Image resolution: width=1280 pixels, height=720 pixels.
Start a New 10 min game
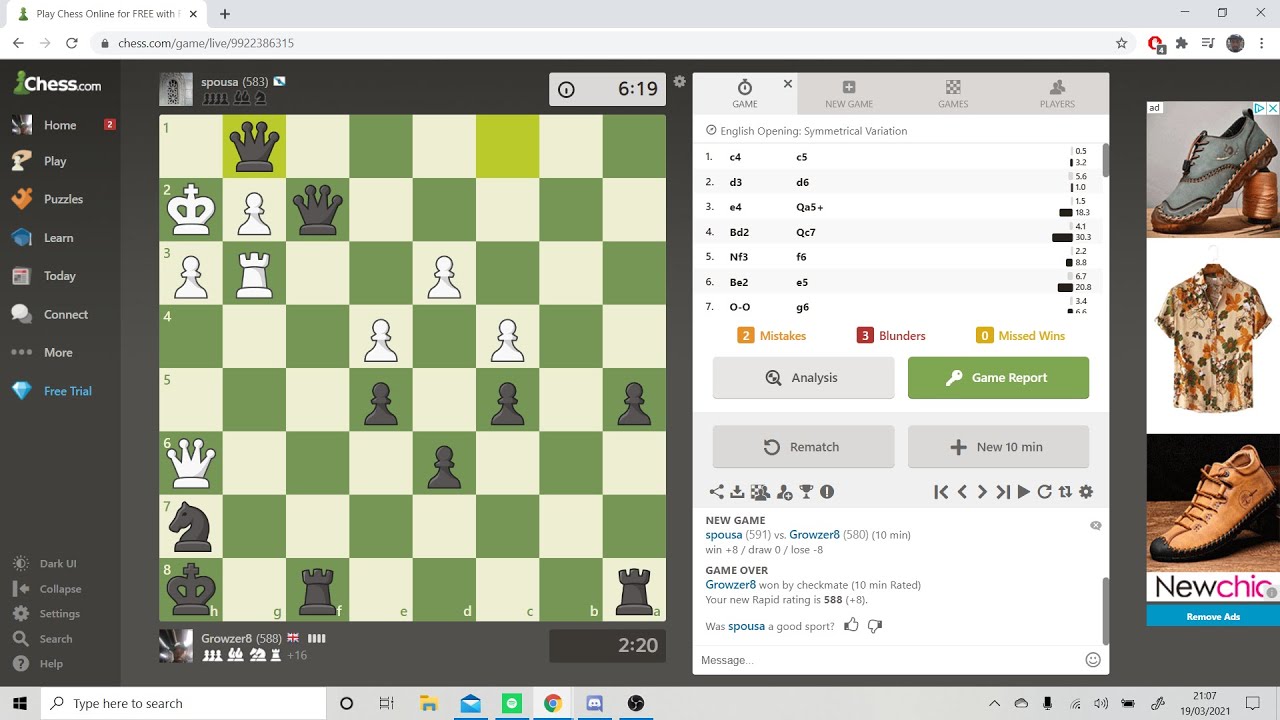click(x=998, y=447)
